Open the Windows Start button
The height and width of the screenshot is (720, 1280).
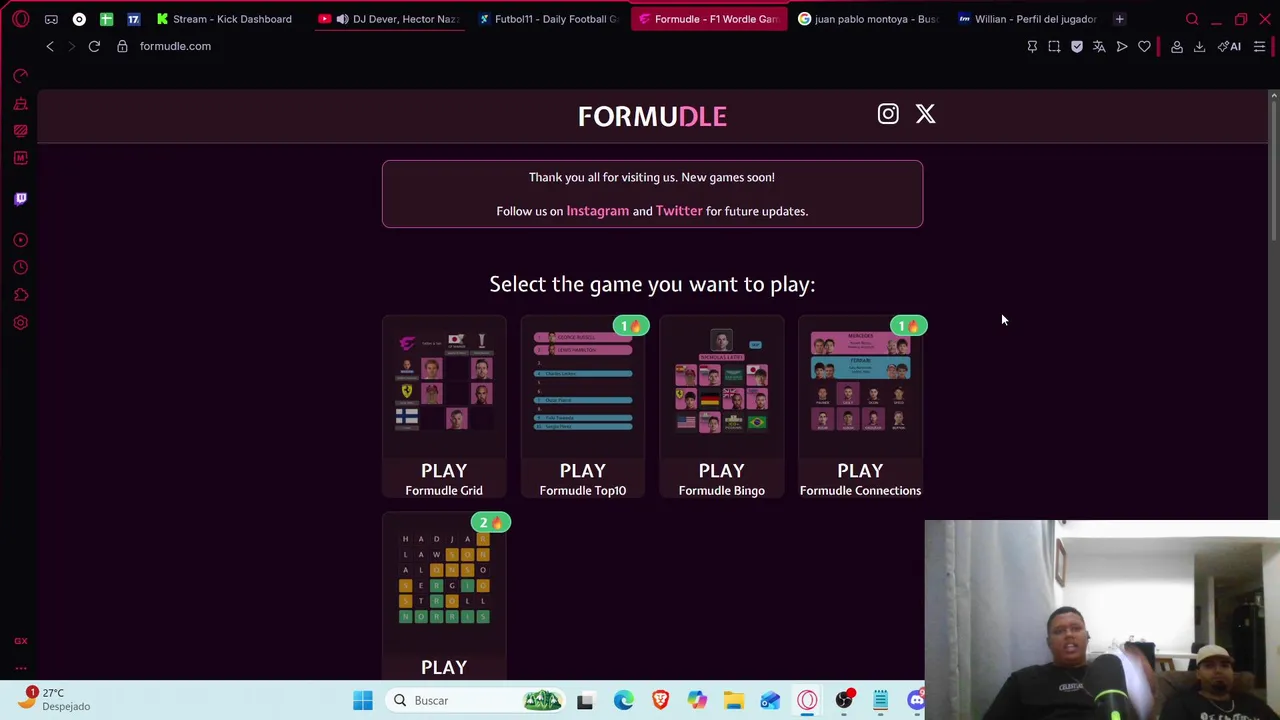click(363, 701)
